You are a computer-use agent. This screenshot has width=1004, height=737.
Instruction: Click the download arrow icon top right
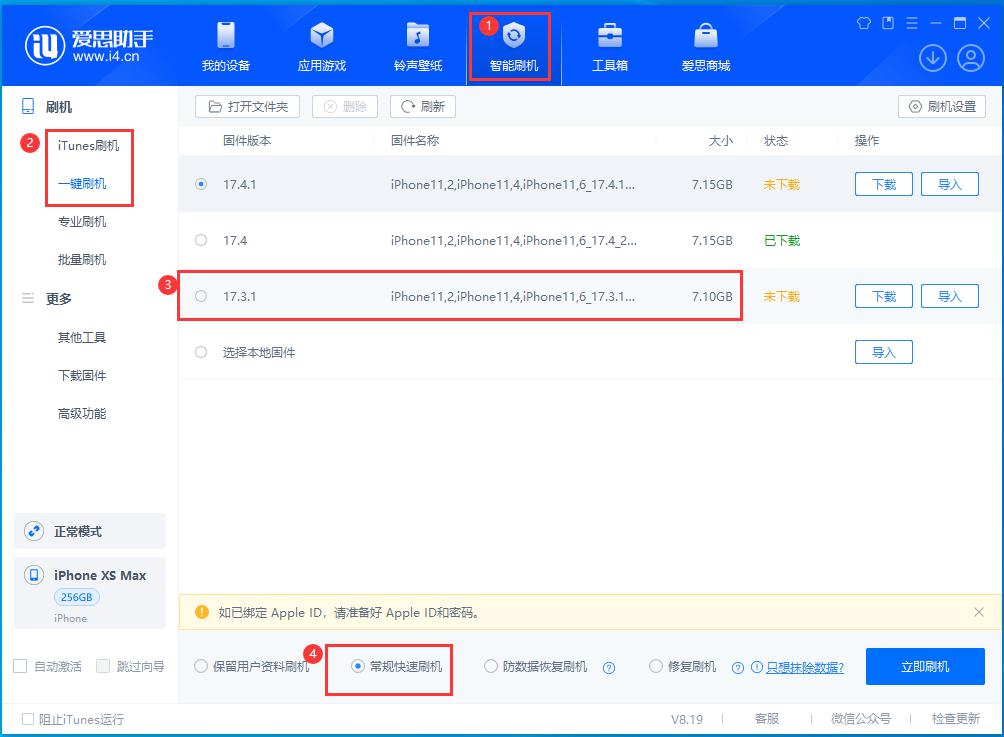(932, 58)
